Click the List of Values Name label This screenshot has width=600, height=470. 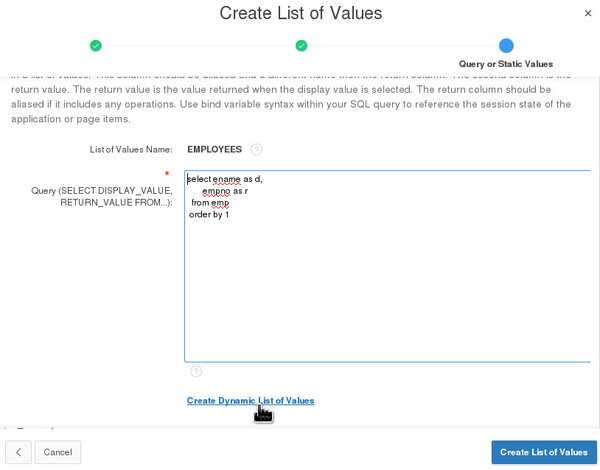coord(130,150)
